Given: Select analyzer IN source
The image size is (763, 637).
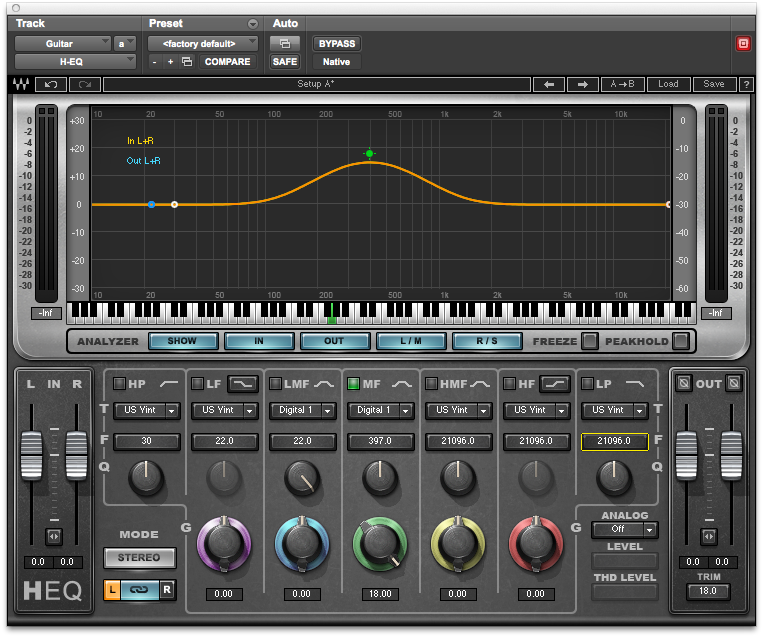Looking at the screenshot, I should [259, 341].
